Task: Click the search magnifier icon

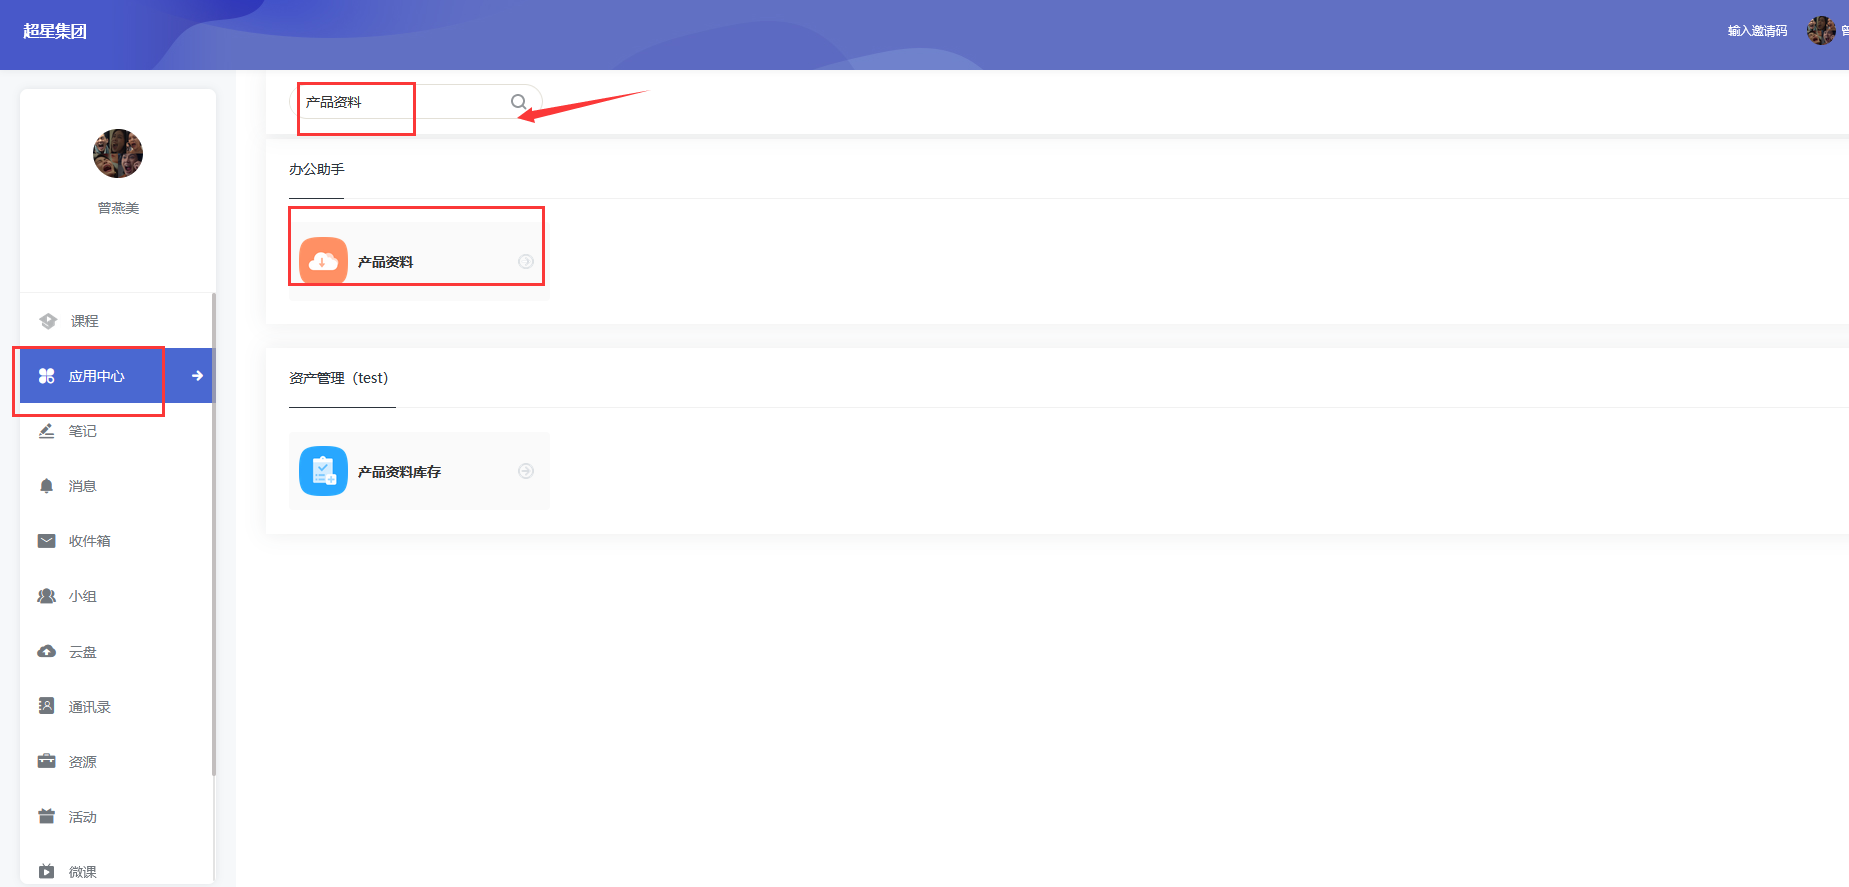Action: tap(518, 102)
